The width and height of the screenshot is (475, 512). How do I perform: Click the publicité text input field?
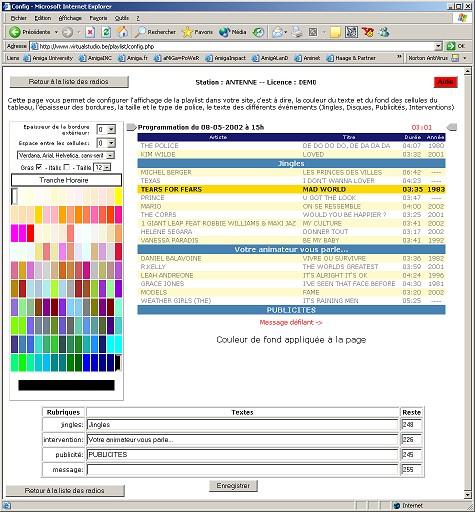[x=242, y=455]
